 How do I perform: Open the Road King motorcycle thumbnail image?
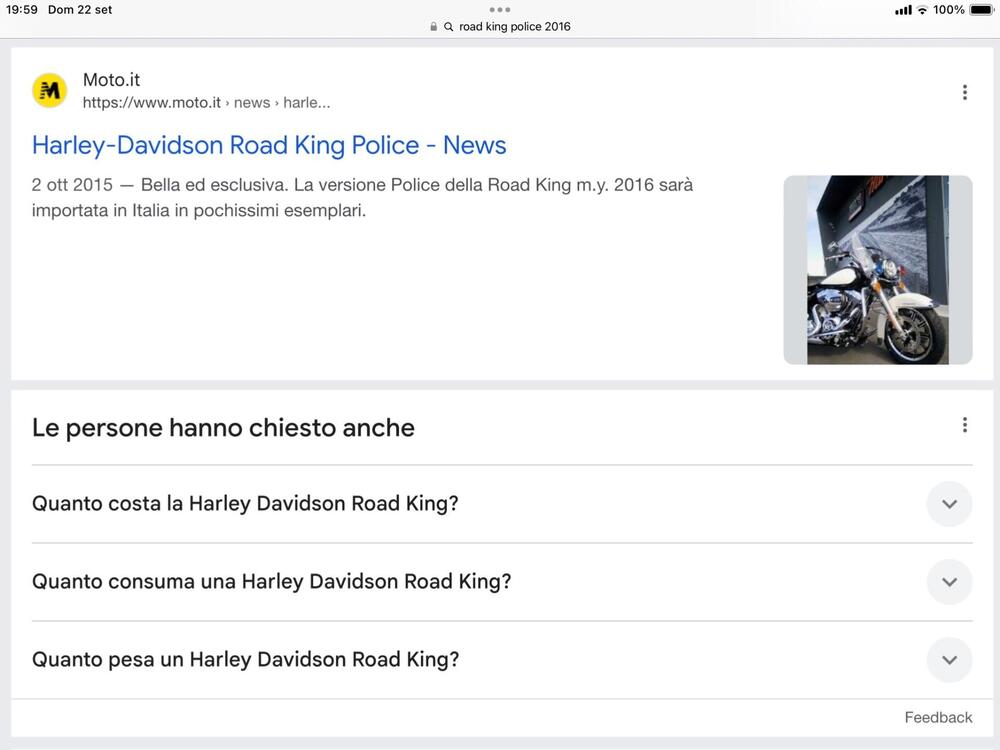pos(877,270)
